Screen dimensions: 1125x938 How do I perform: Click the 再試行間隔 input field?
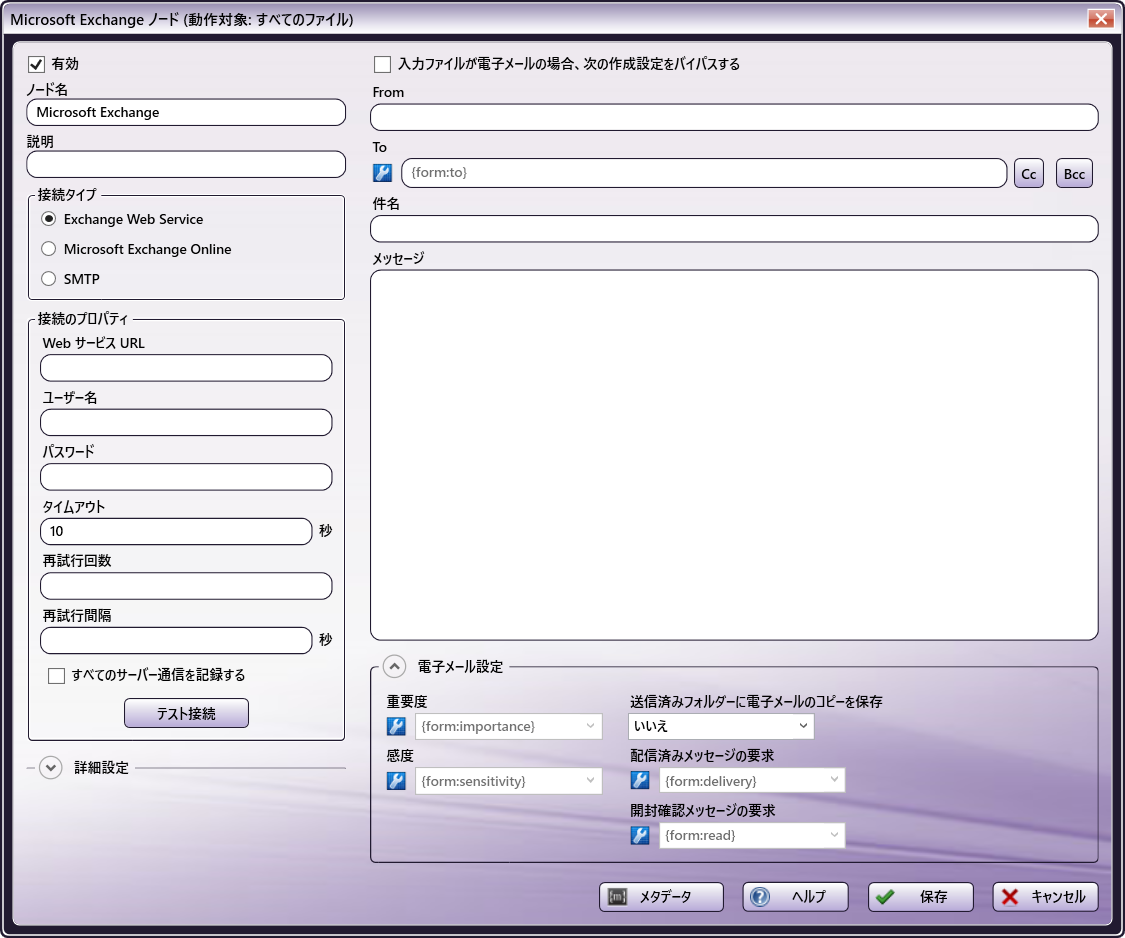[x=176, y=641]
